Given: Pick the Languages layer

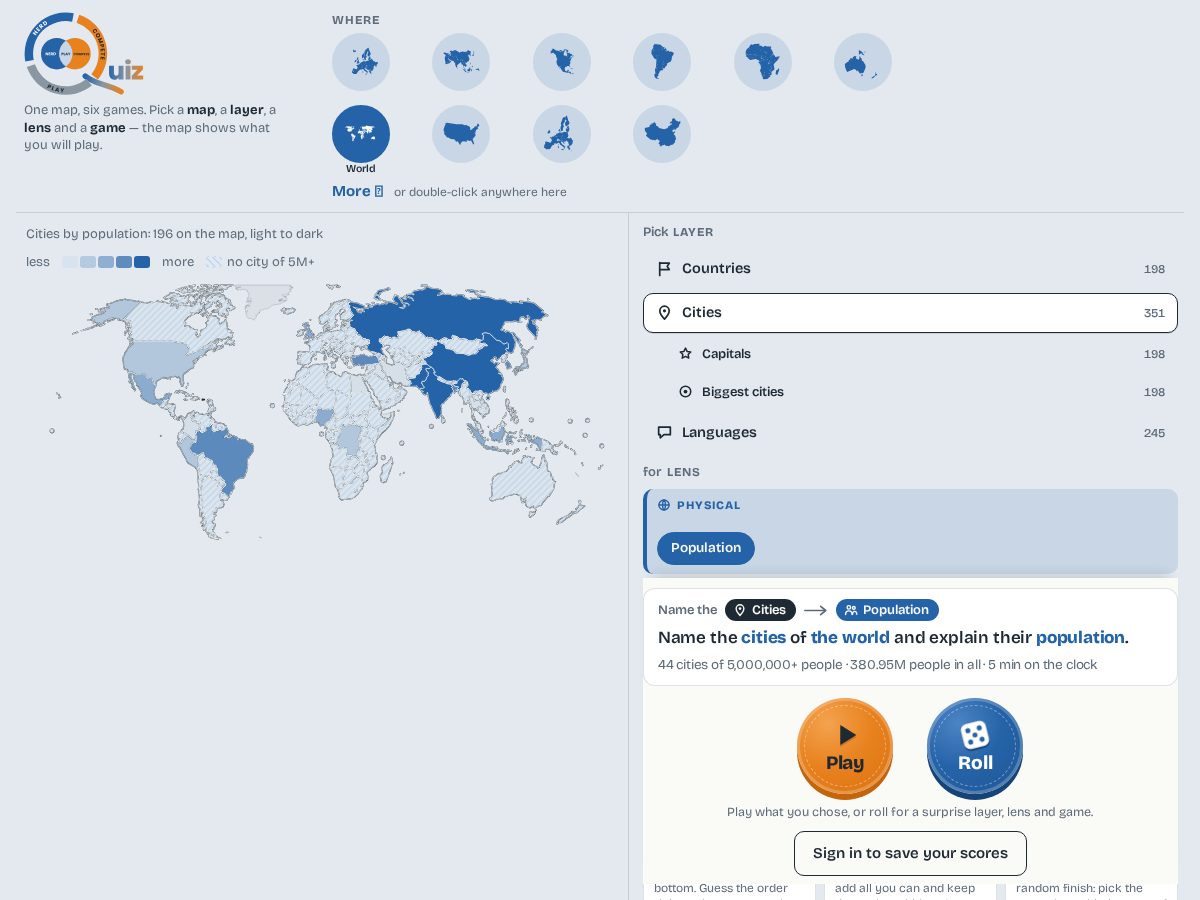Looking at the screenshot, I should pyautogui.click(x=910, y=433).
